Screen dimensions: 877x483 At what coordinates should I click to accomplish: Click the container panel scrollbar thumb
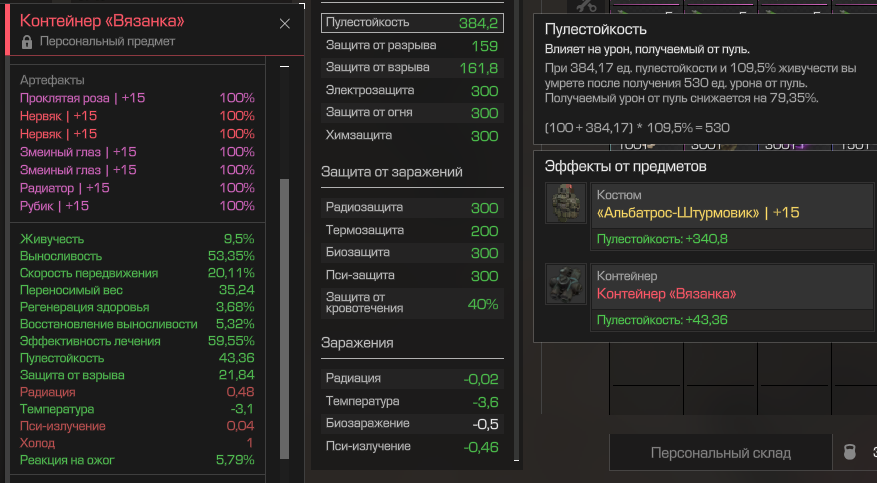point(285,319)
